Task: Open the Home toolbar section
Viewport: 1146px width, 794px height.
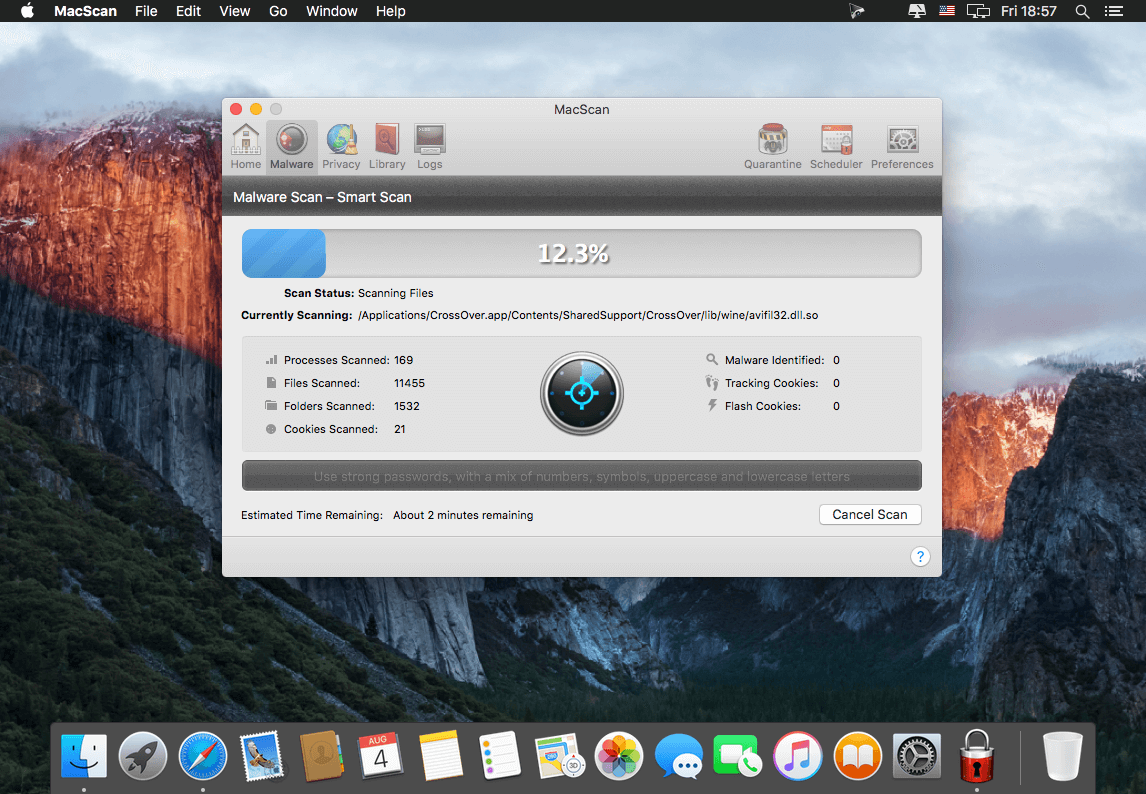Action: pyautogui.click(x=246, y=146)
